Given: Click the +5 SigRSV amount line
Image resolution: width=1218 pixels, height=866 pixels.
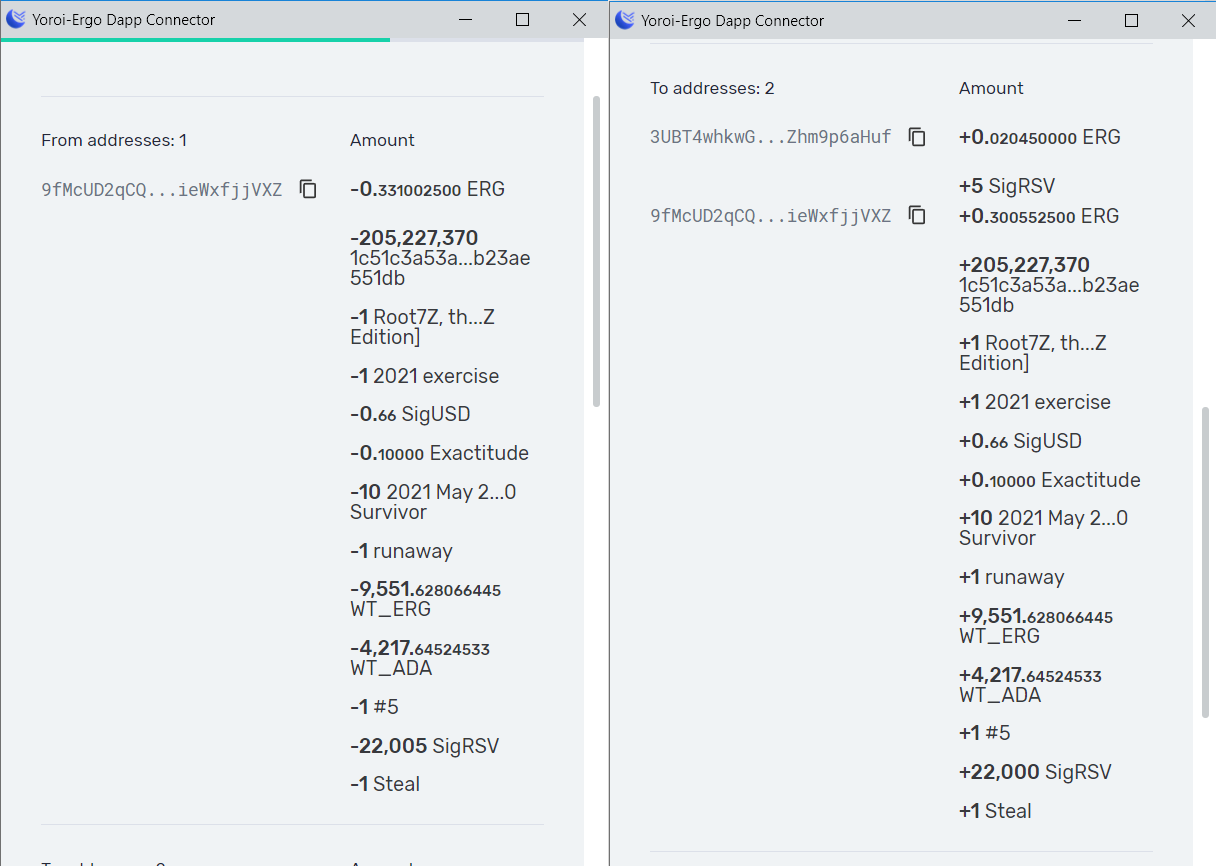Looking at the screenshot, I should pyautogui.click(x=1007, y=186).
